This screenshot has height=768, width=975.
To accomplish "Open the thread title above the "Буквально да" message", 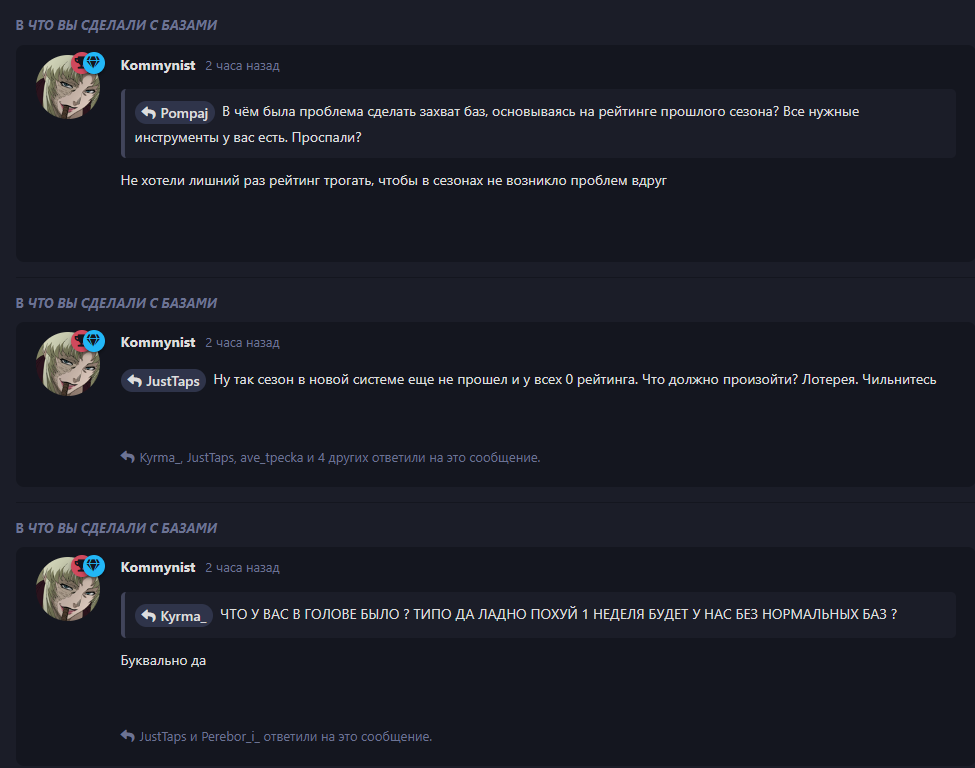I will click(116, 528).
